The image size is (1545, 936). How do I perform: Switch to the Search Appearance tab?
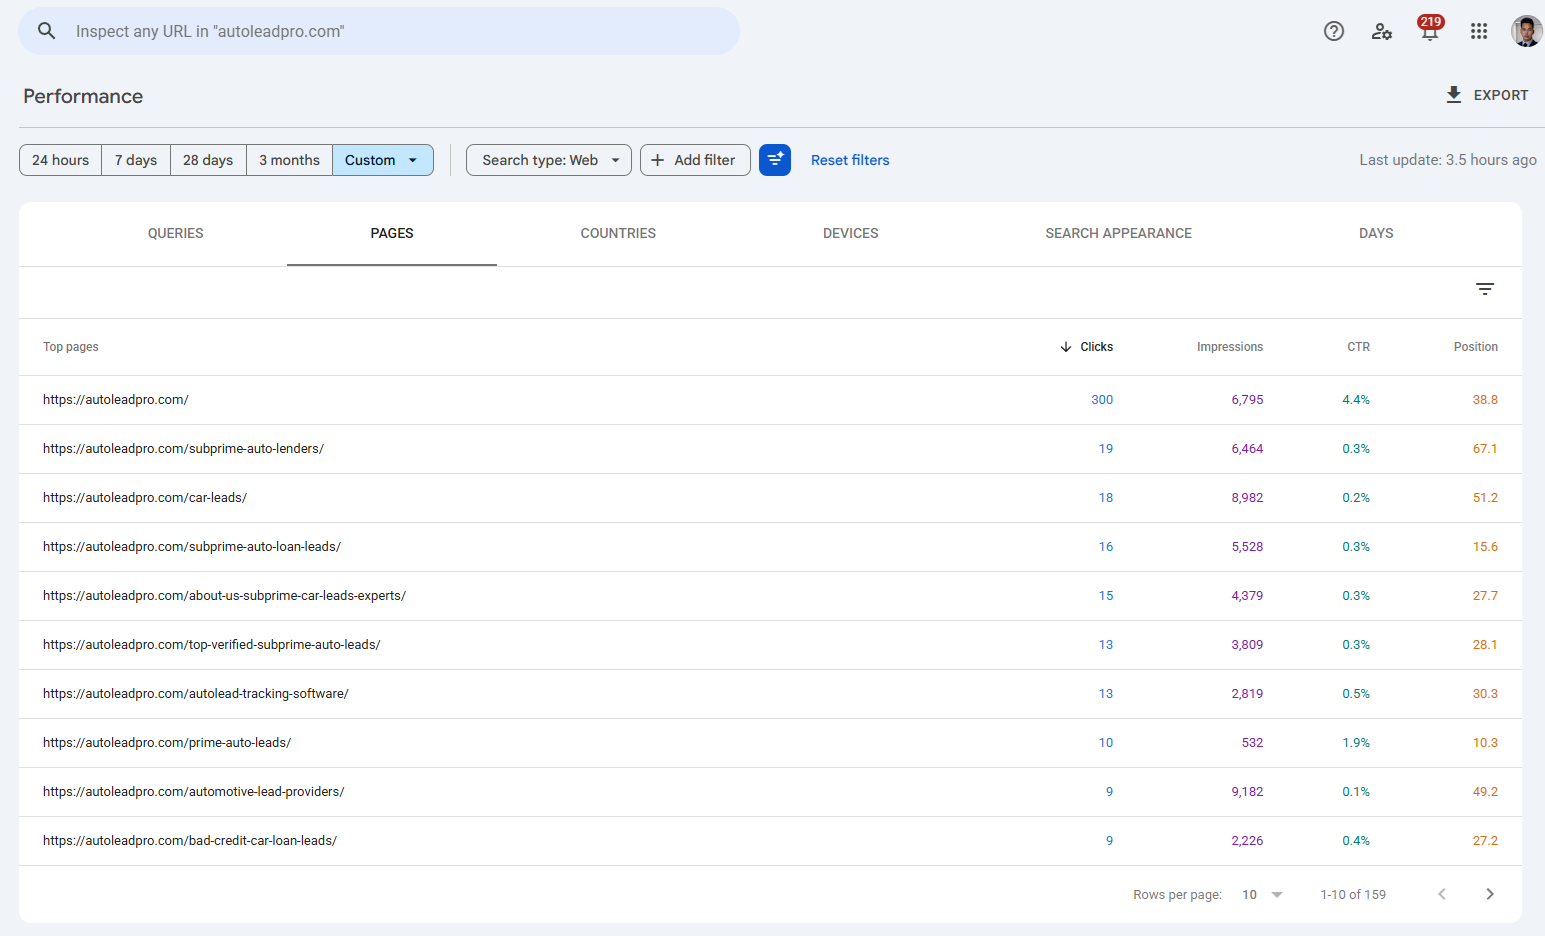tap(1119, 233)
